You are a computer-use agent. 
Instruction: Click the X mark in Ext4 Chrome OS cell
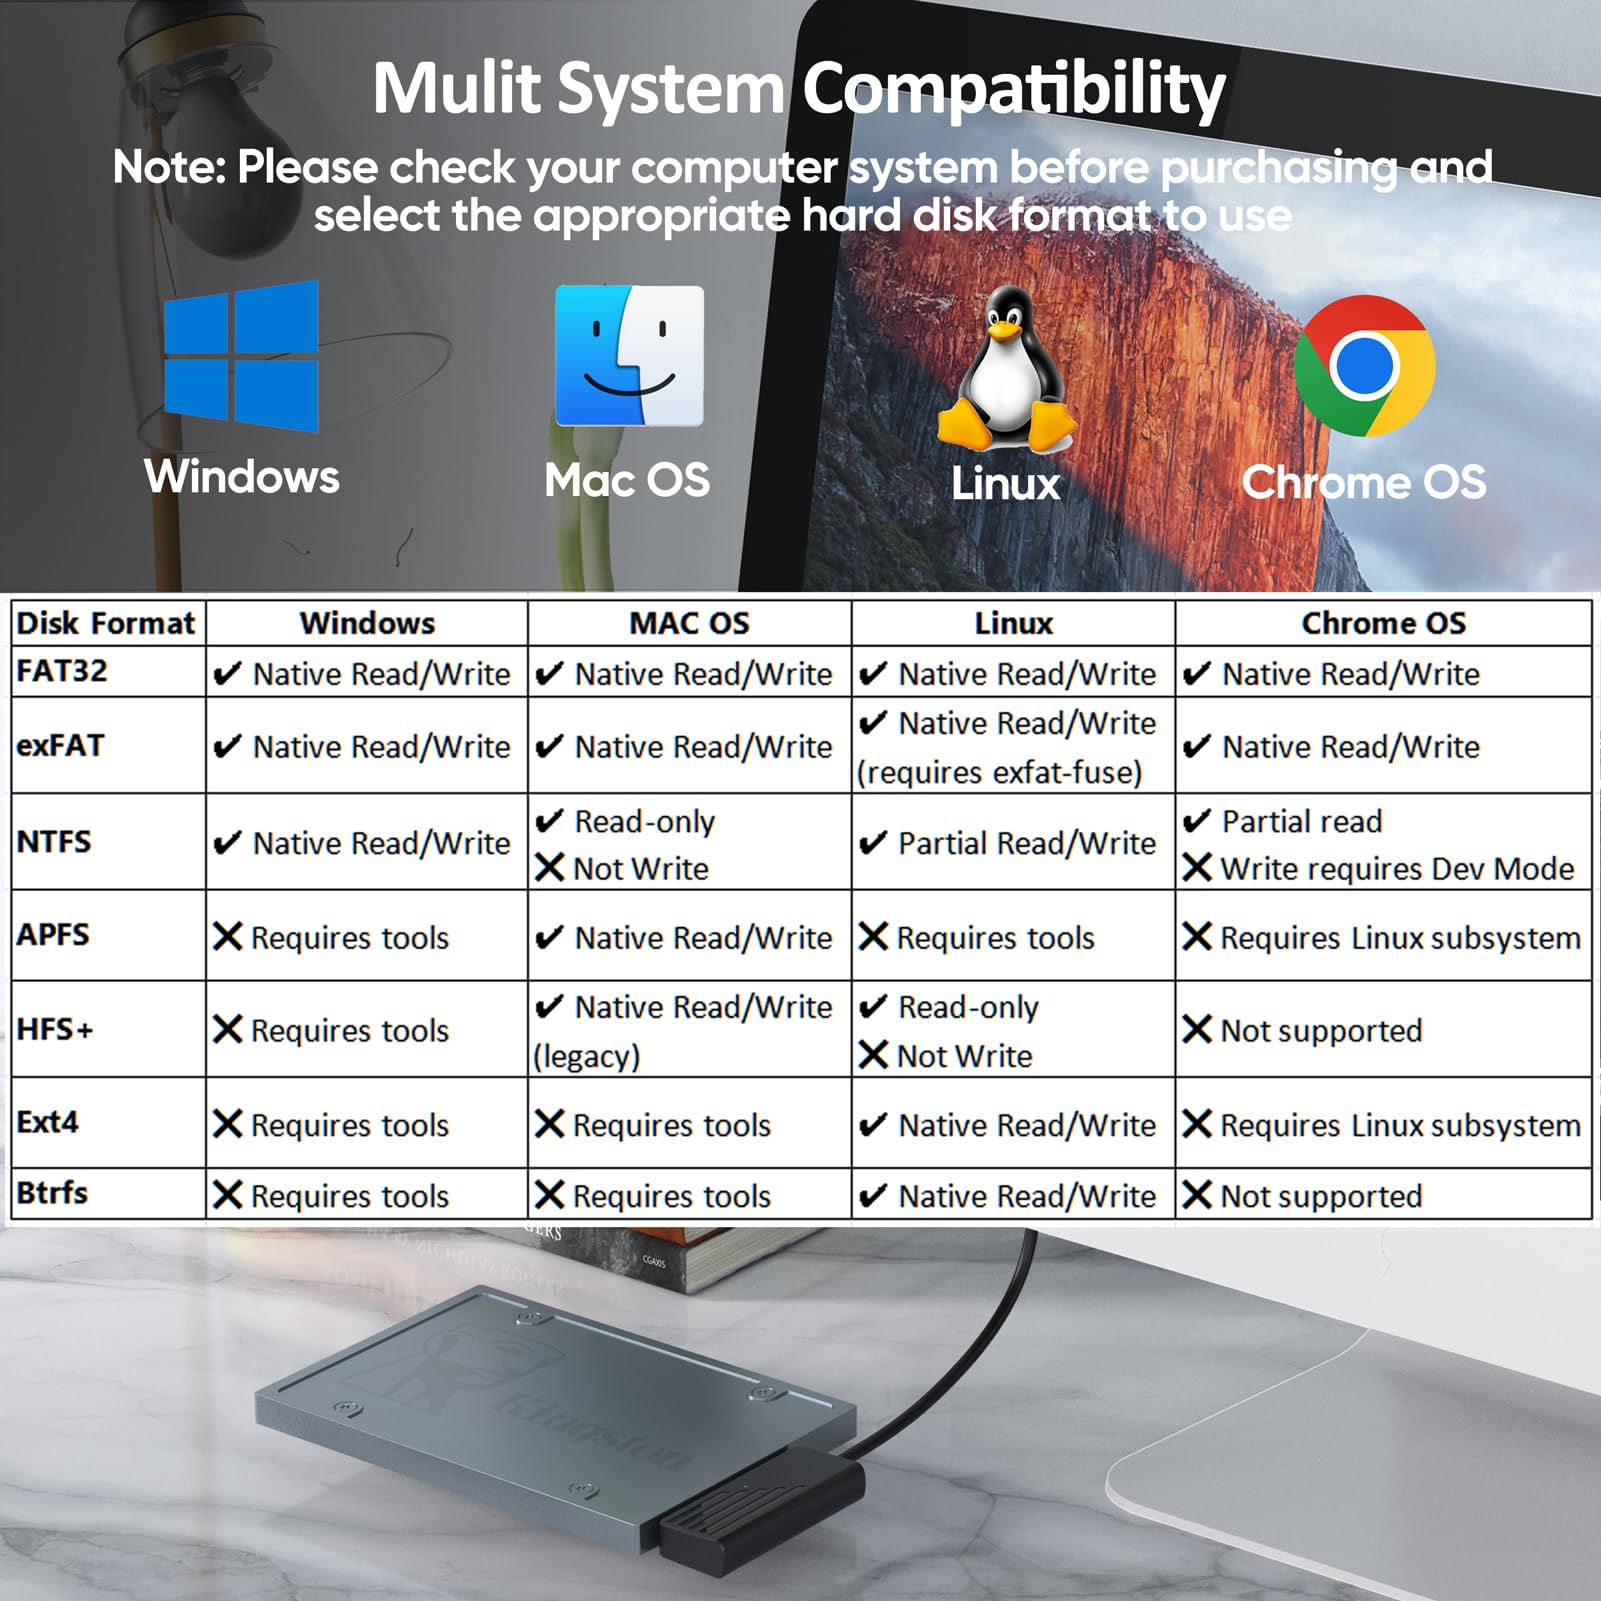(1197, 1124)
